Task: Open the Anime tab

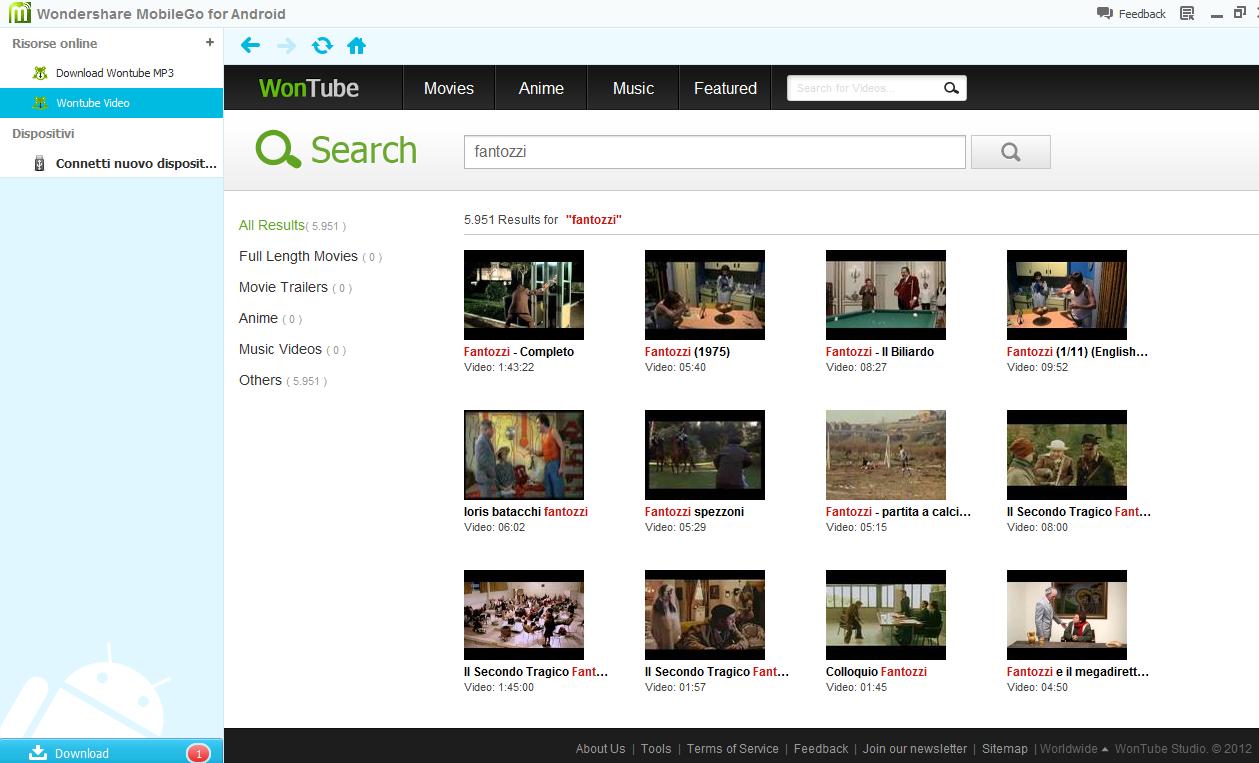Action: (x=541, y=88)
